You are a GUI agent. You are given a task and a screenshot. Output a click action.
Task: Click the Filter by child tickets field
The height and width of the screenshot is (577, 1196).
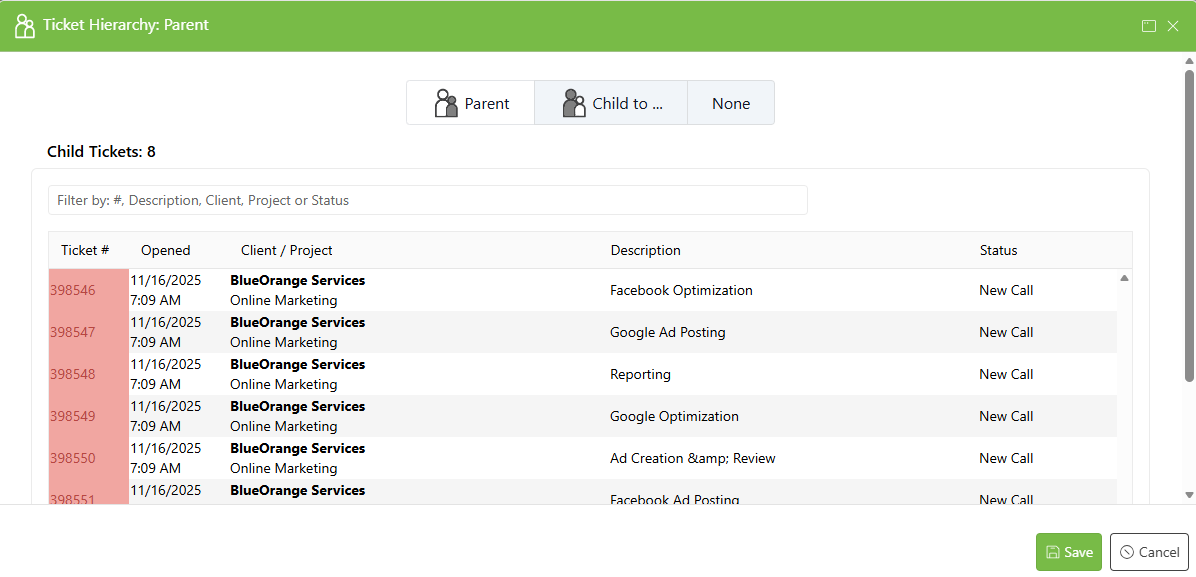coord(427,200)
